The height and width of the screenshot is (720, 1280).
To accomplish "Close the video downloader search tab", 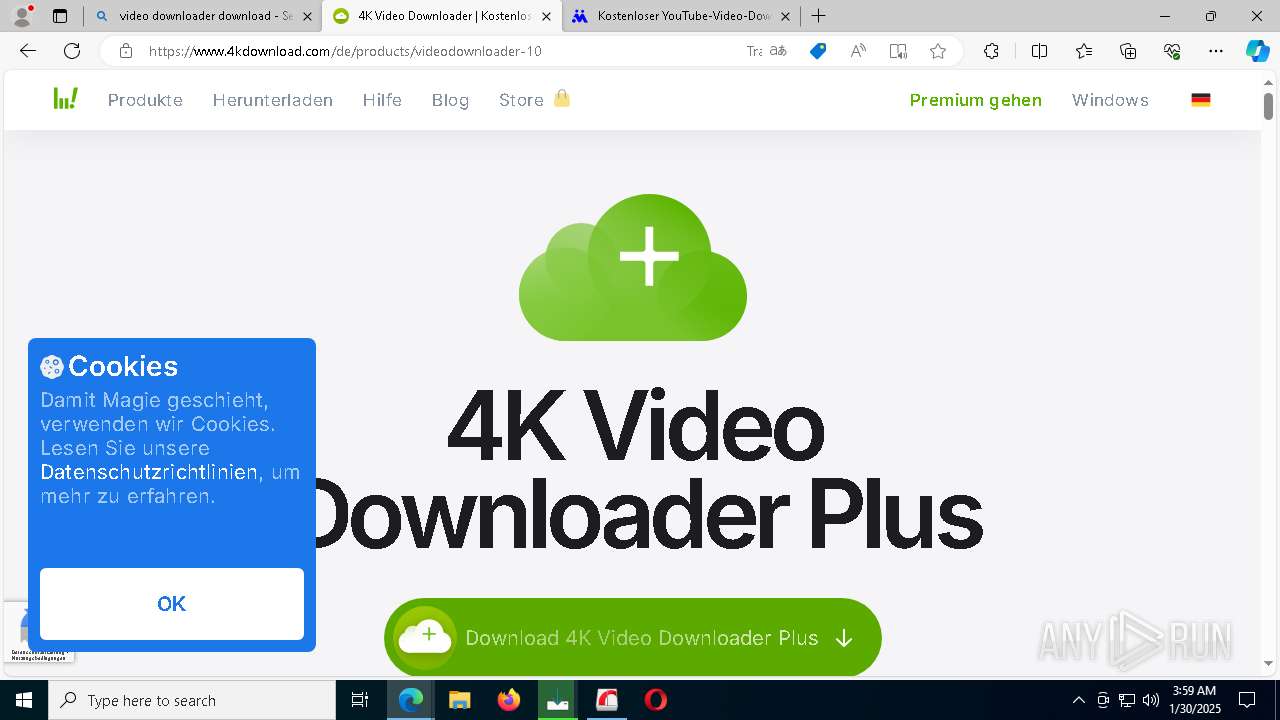I will point(307,16).
